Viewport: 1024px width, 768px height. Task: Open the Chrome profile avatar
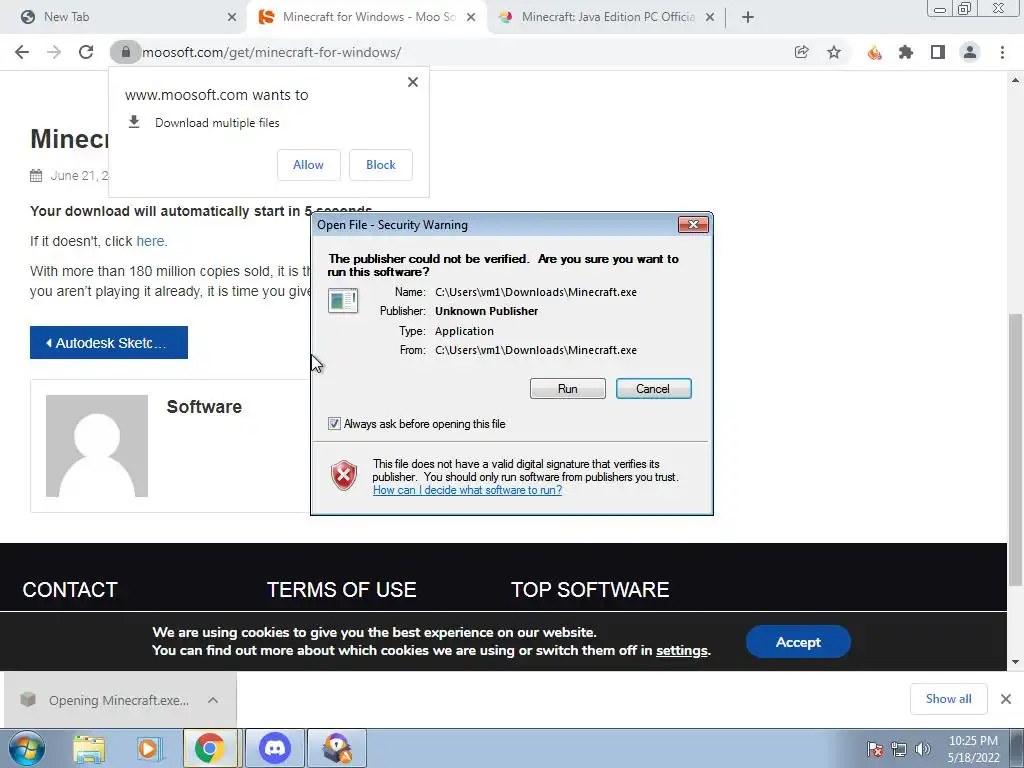970,52
